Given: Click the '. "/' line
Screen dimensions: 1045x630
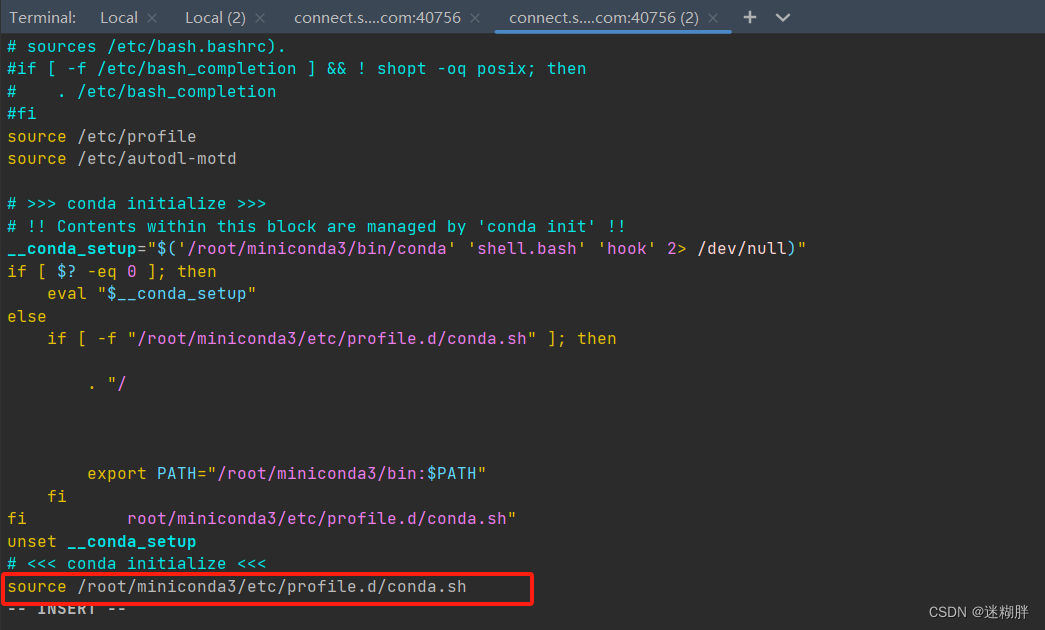Looking at the screenshot, I should pyautogui.click(x=107, y=384).
